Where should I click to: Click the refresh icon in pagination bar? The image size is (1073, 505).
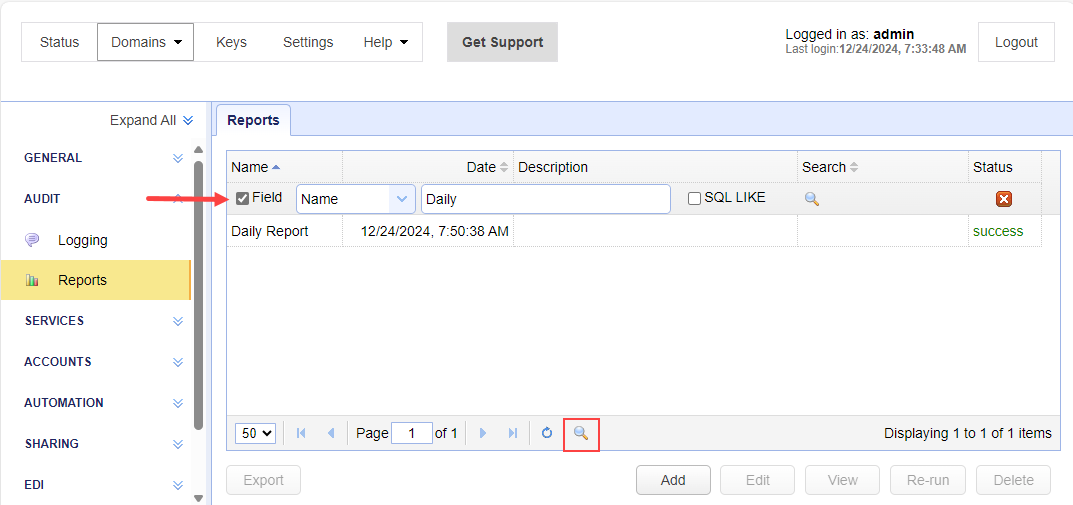(x=547, y=433)
